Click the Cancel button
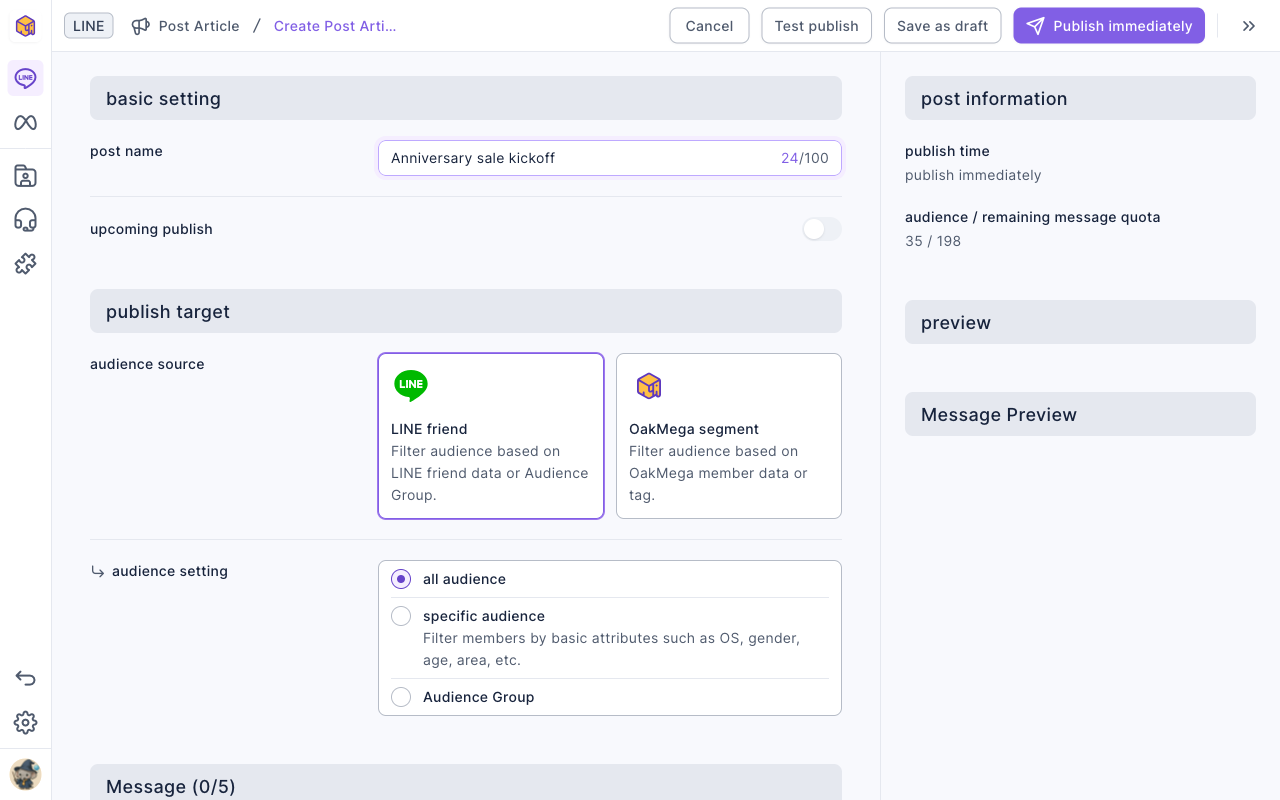Viewport: 1280px width, 800px height. (x=709, y=26)
